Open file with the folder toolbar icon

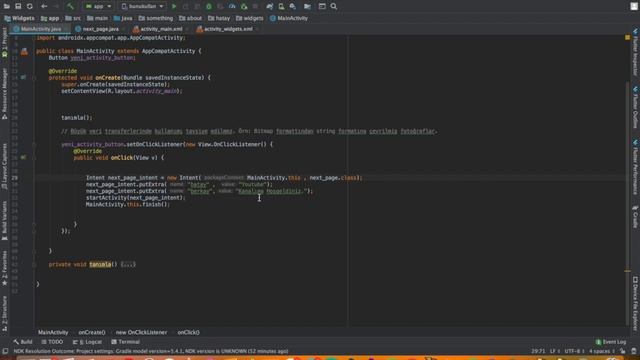point(7,6)
